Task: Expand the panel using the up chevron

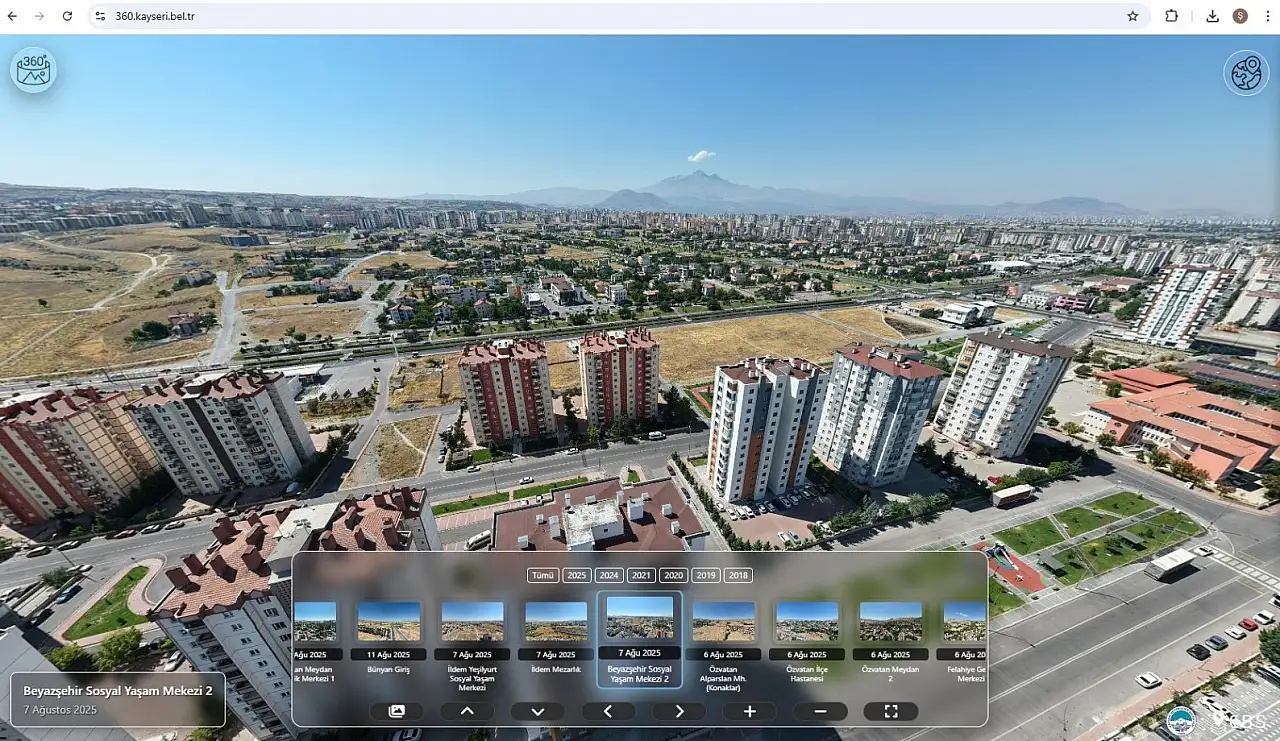Action: (467, 710)
